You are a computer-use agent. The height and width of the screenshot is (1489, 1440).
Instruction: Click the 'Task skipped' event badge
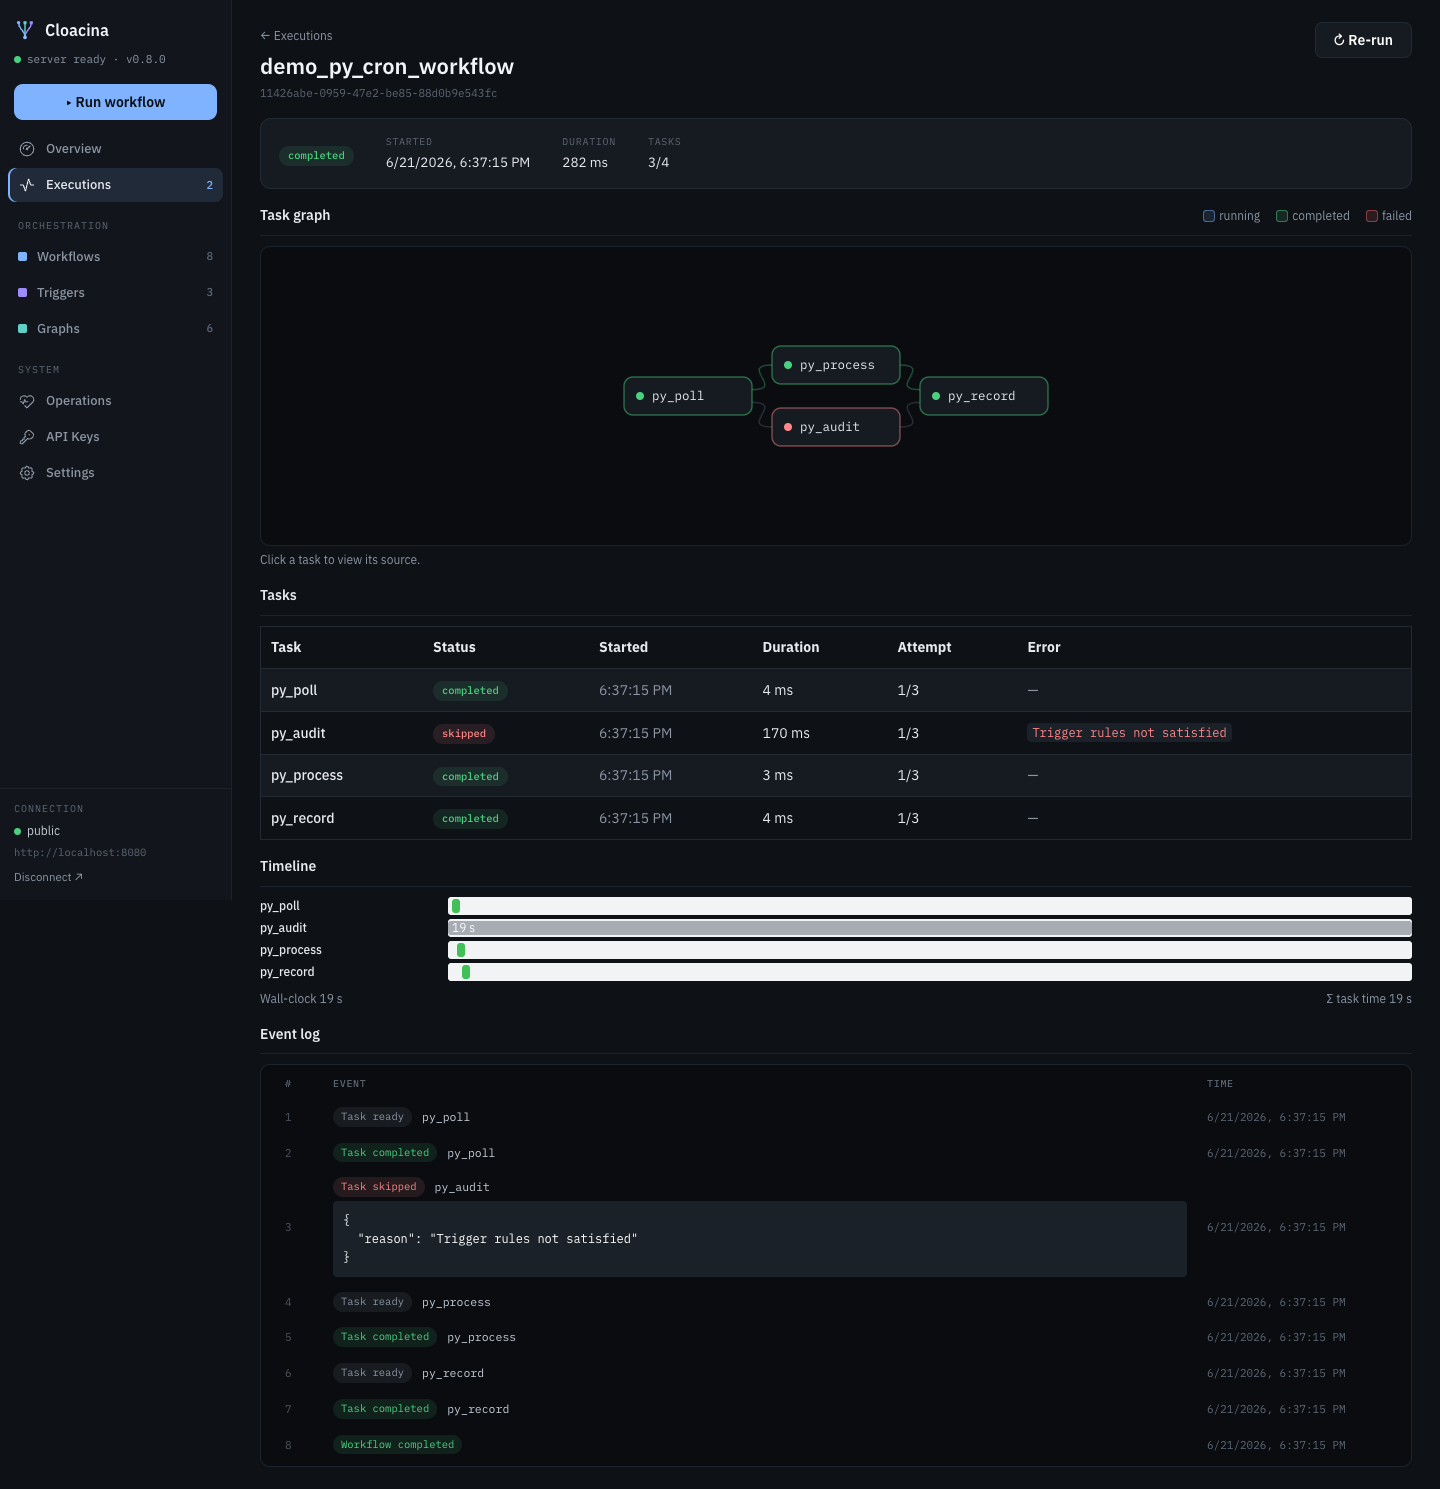(378, 1187)
